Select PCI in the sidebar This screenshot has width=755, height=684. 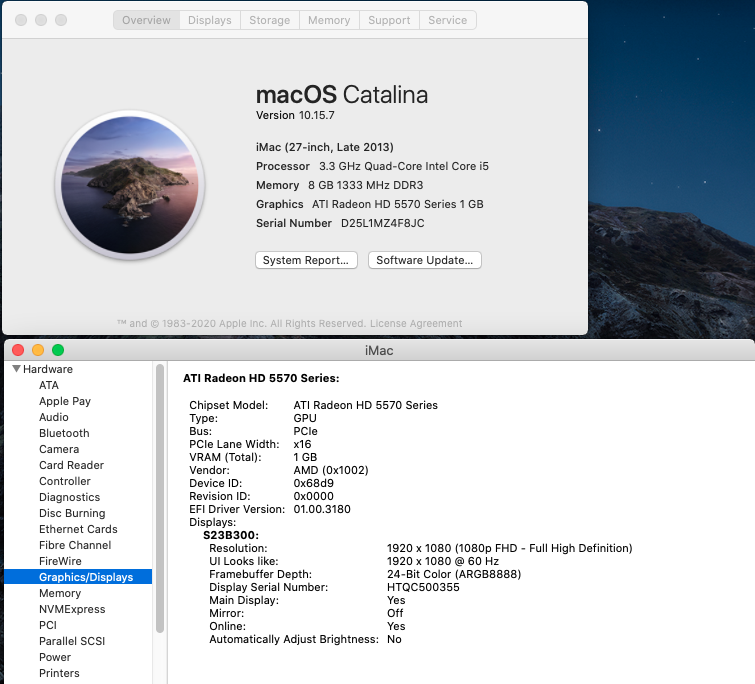coord(48,625)
